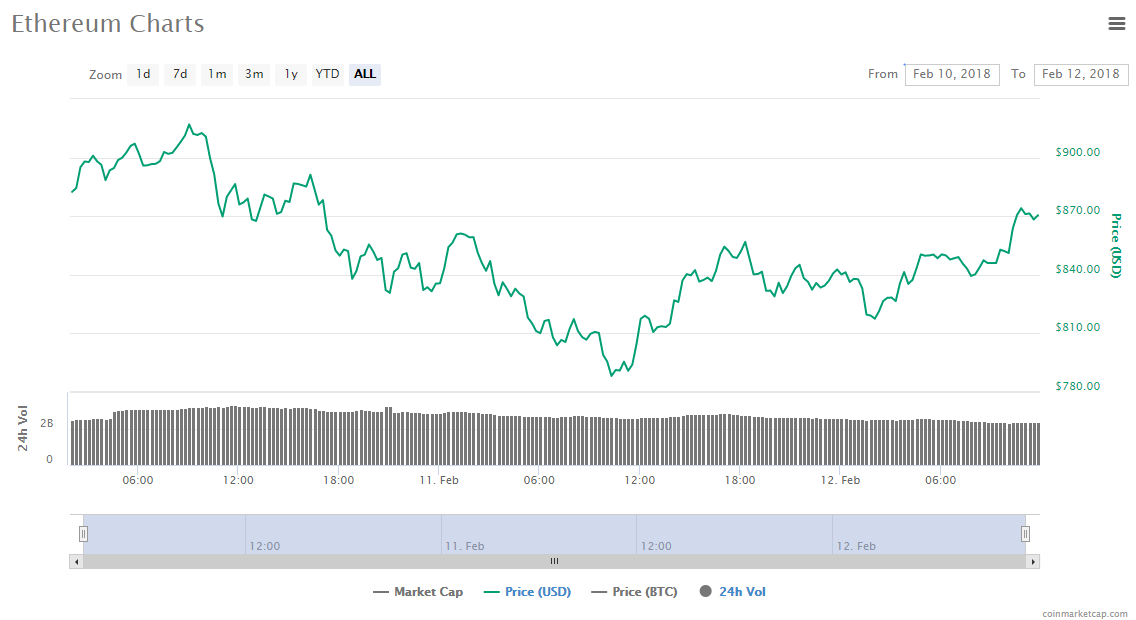Select the right handle of the range navigator
This screenshot has height=620, width=1136.
coord(1025,534)
